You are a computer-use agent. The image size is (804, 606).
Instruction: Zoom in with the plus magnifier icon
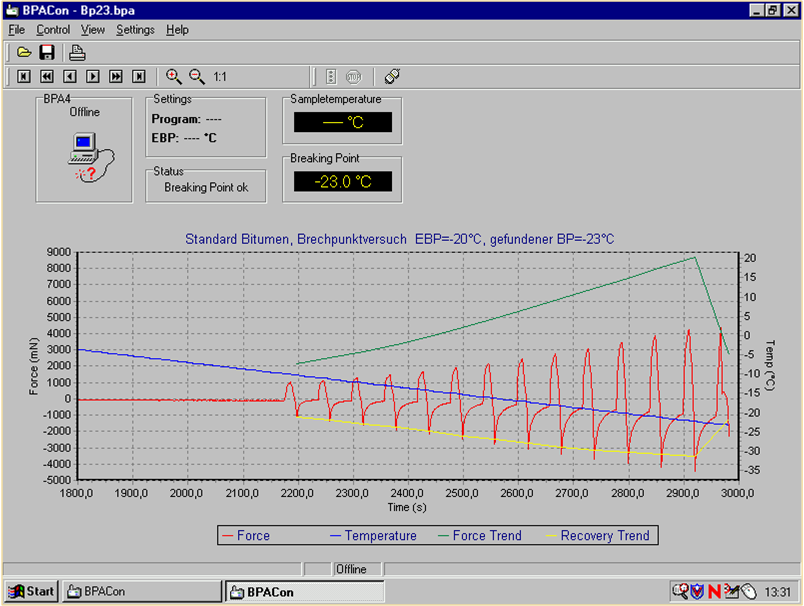[x=174, y=76]
